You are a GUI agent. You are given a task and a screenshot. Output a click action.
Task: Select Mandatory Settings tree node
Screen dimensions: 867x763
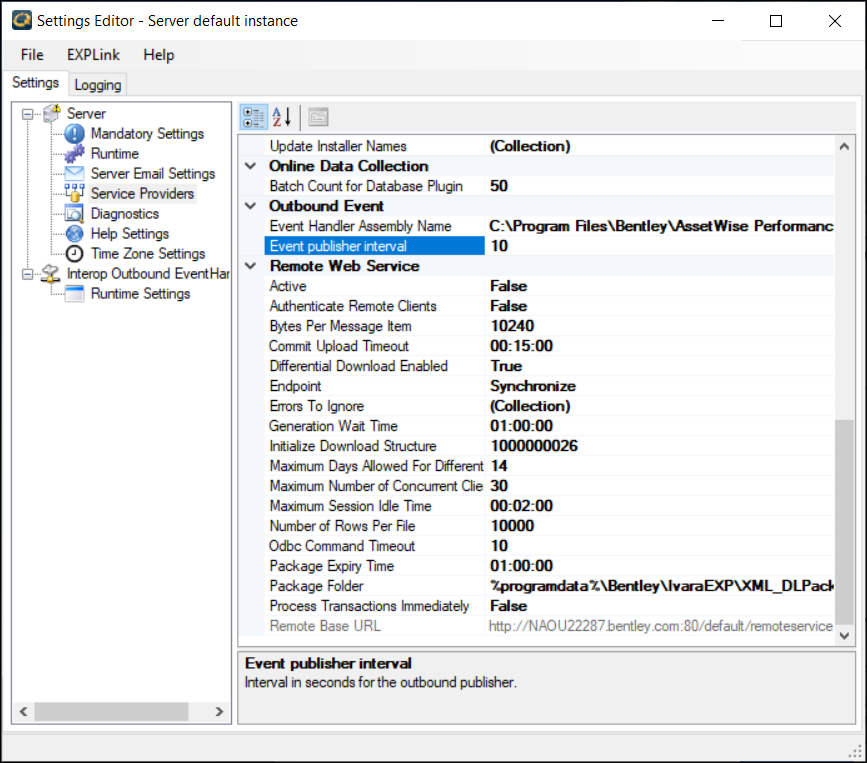(x=146, y=134)
